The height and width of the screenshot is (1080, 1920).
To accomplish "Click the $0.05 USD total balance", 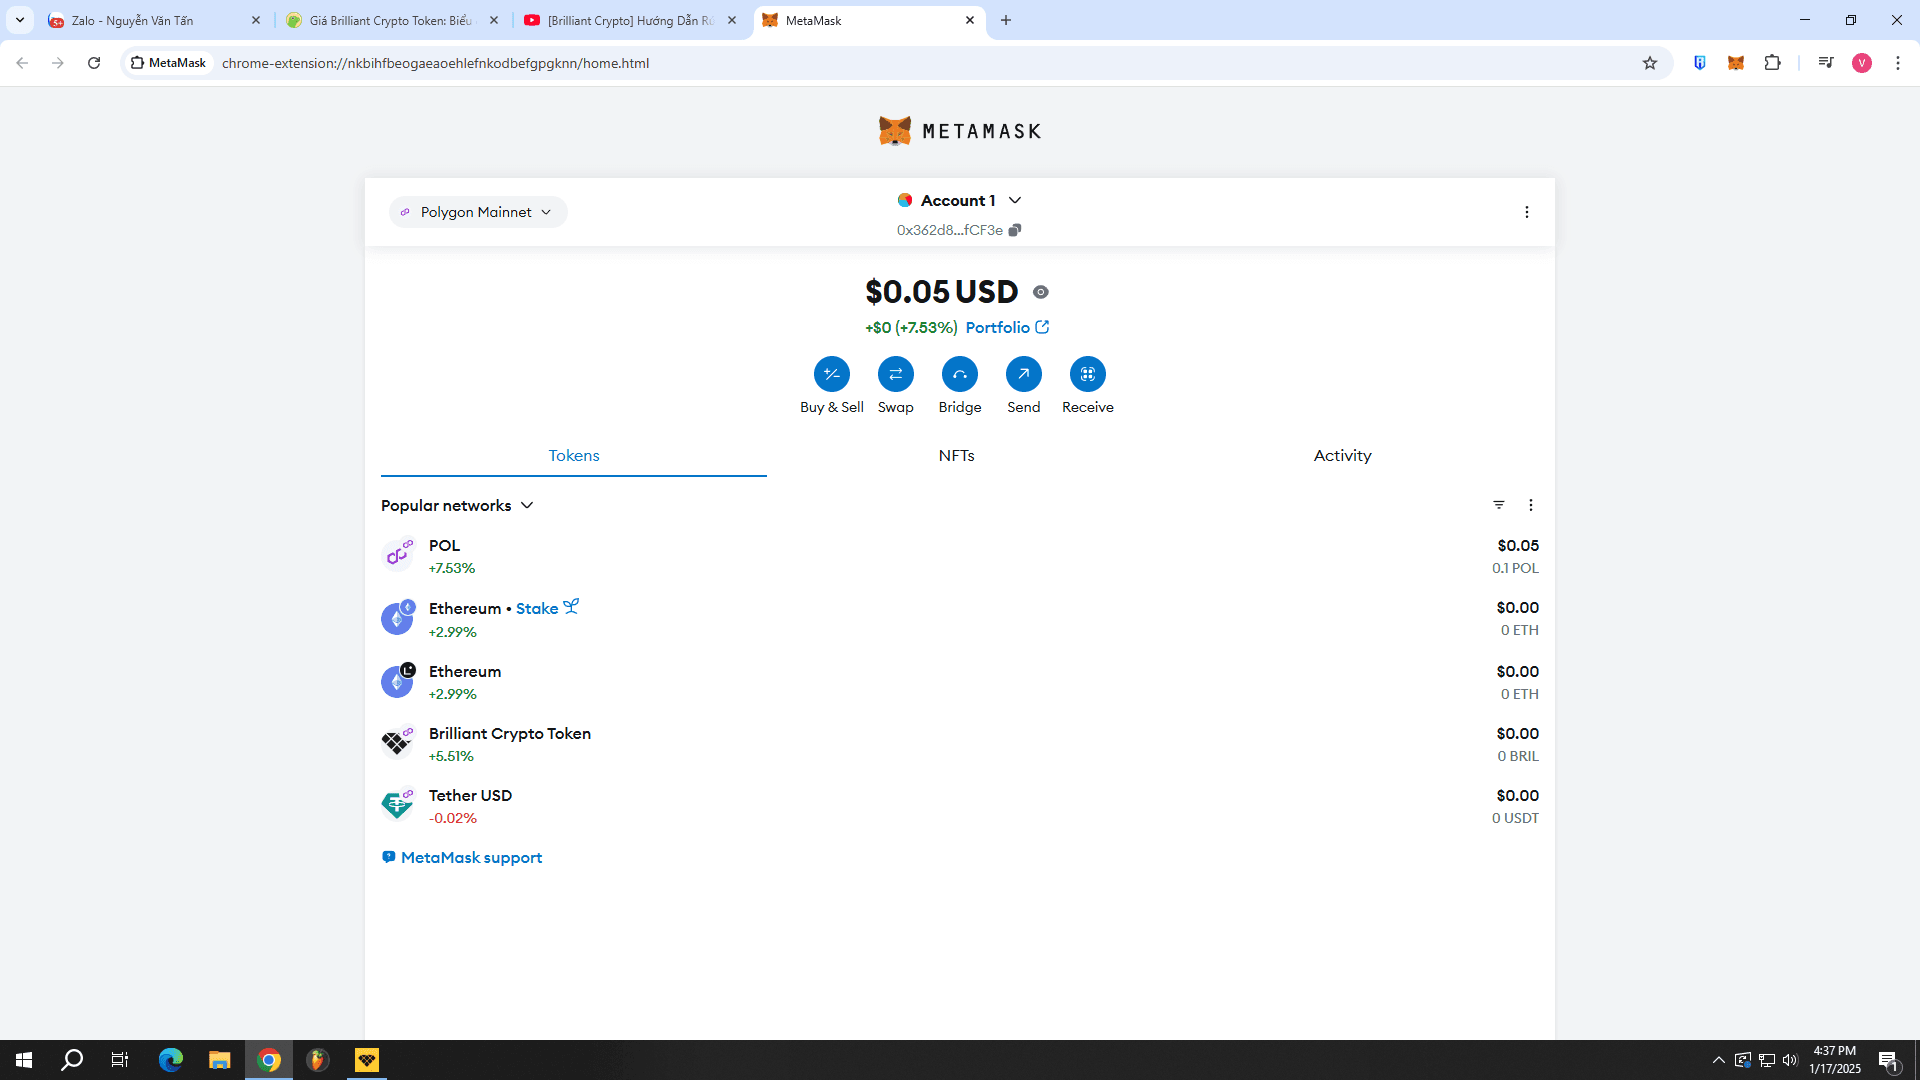I will click(941, 292).
